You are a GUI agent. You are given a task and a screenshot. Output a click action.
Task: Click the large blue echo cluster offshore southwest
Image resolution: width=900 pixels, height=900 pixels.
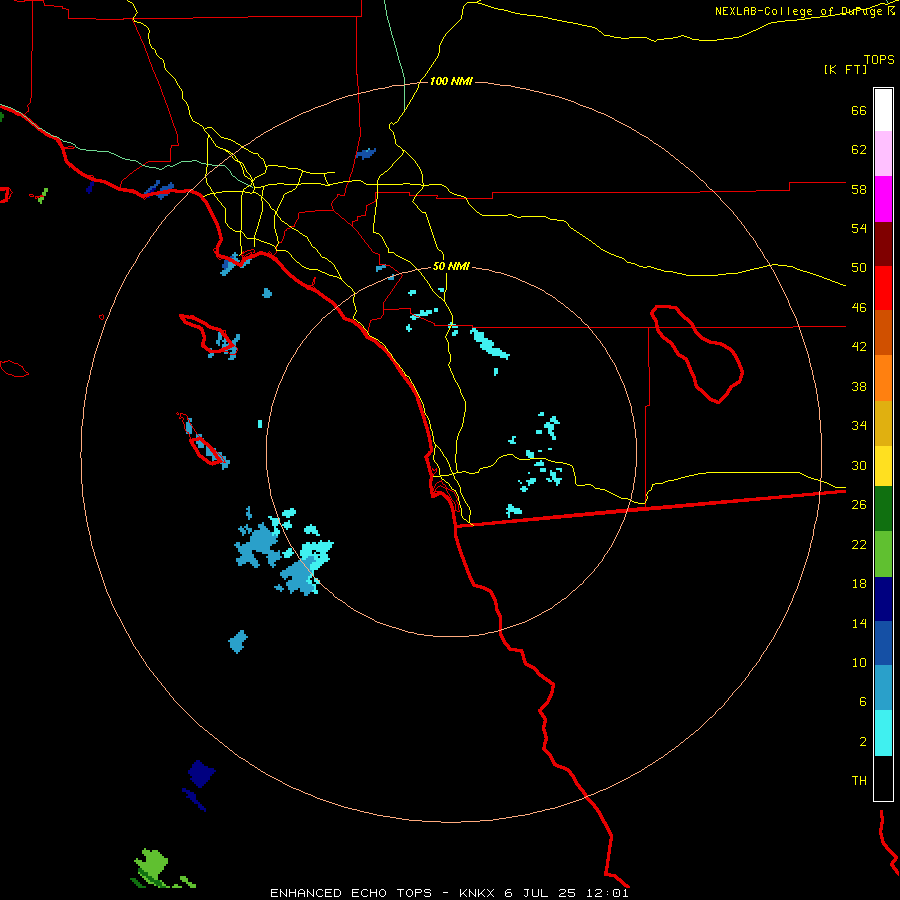(x=258, y=544)
